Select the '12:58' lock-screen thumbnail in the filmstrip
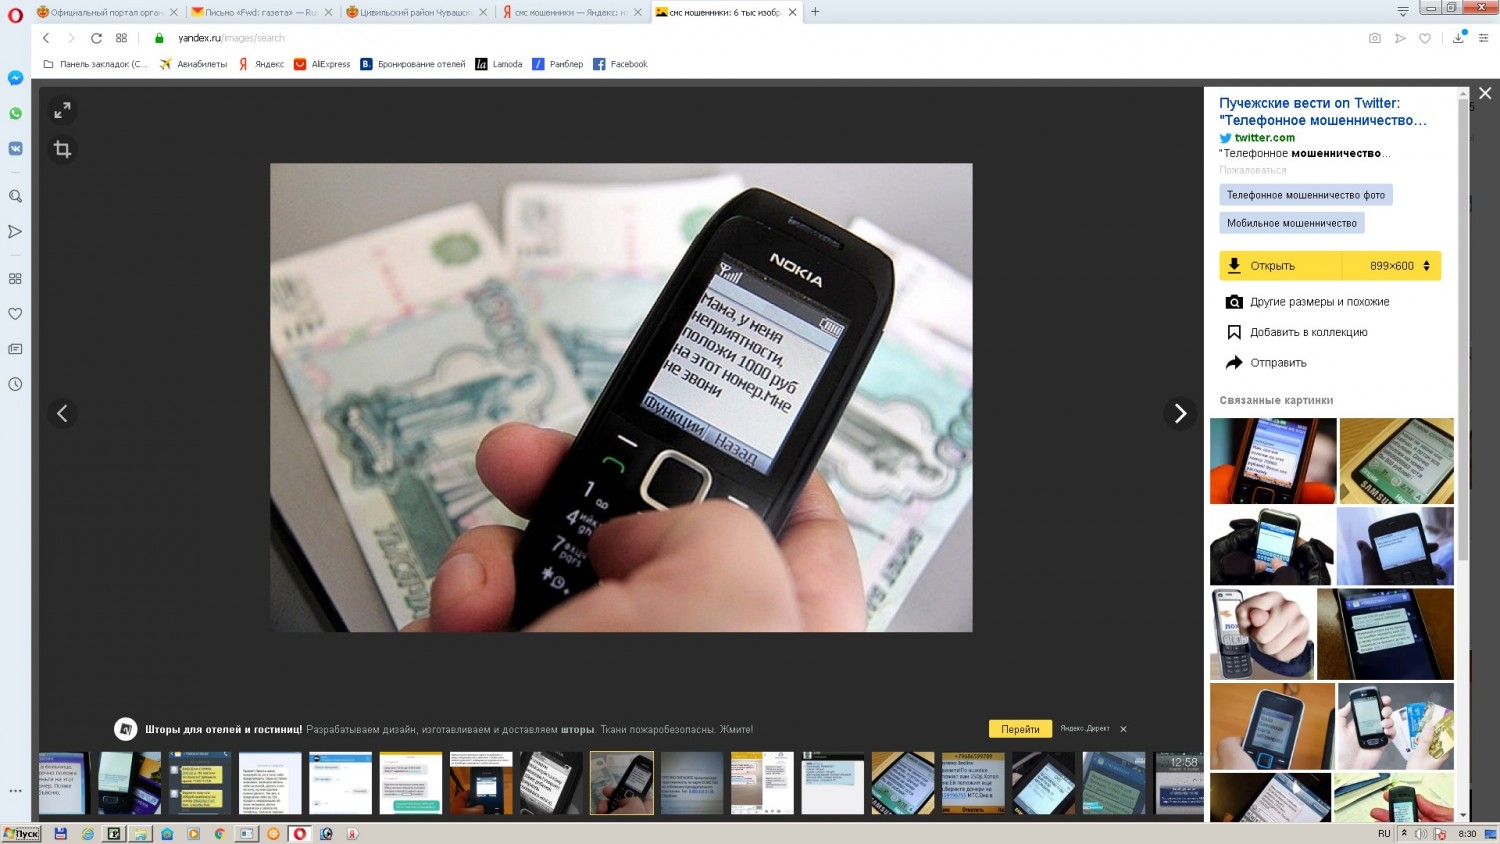1500x844 pixels. click(x=1178, y=783)
